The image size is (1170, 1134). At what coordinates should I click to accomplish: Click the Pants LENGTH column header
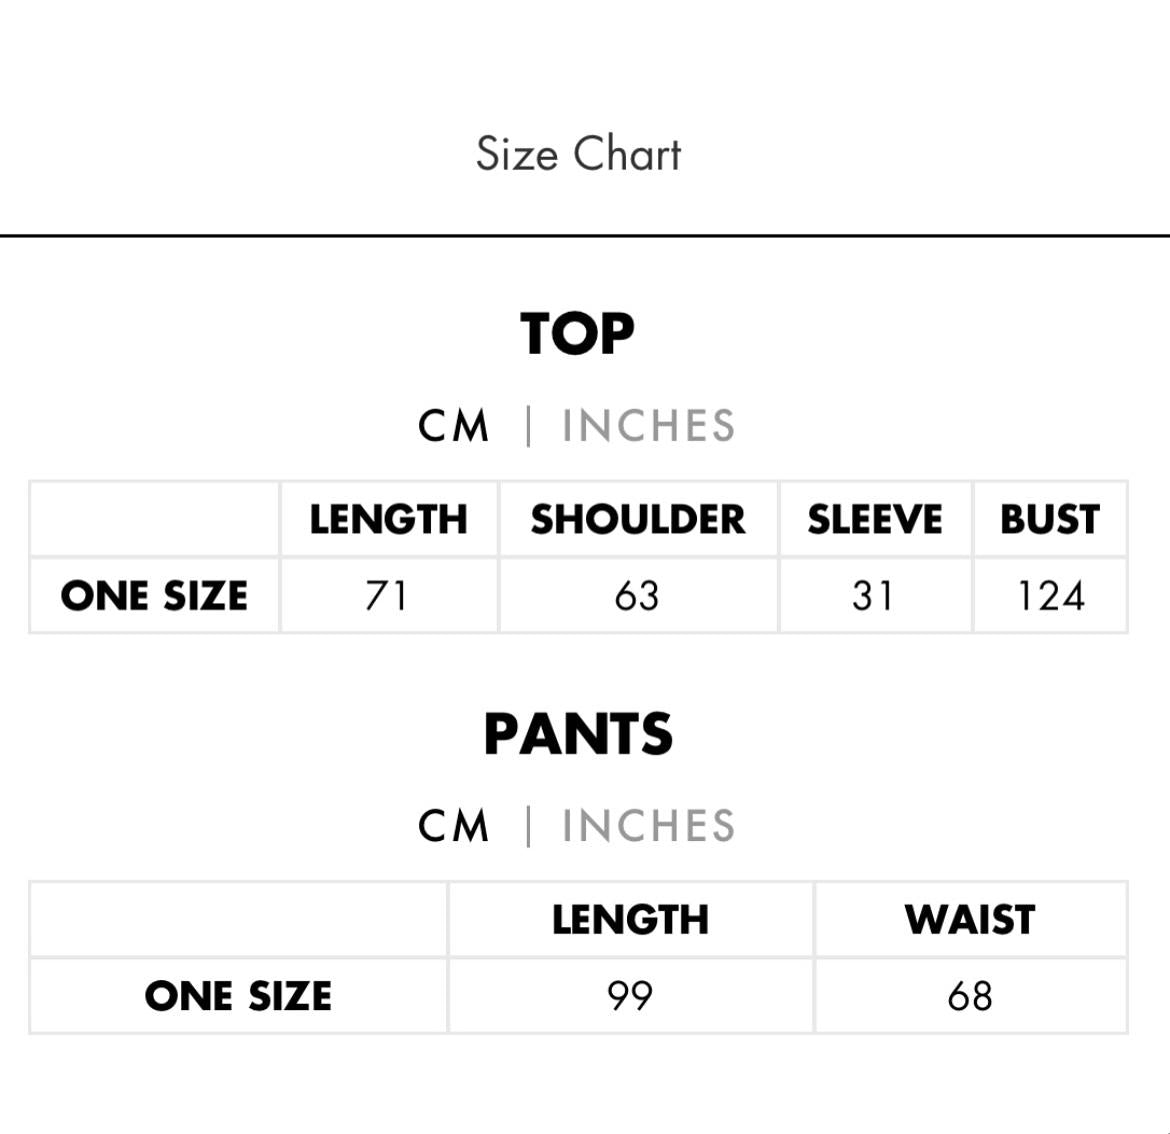[630, 920]
